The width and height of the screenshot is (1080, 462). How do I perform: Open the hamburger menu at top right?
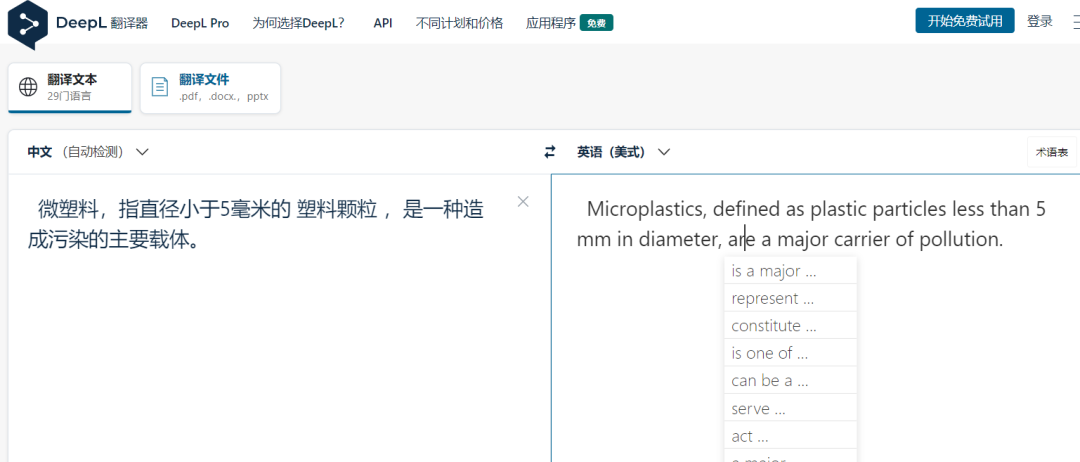coord(1075,22)
